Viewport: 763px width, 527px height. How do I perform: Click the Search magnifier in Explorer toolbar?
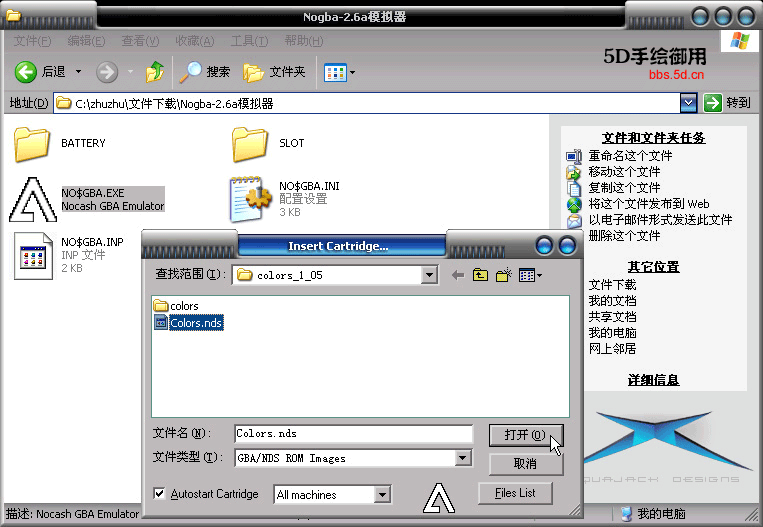pos(190,72)
